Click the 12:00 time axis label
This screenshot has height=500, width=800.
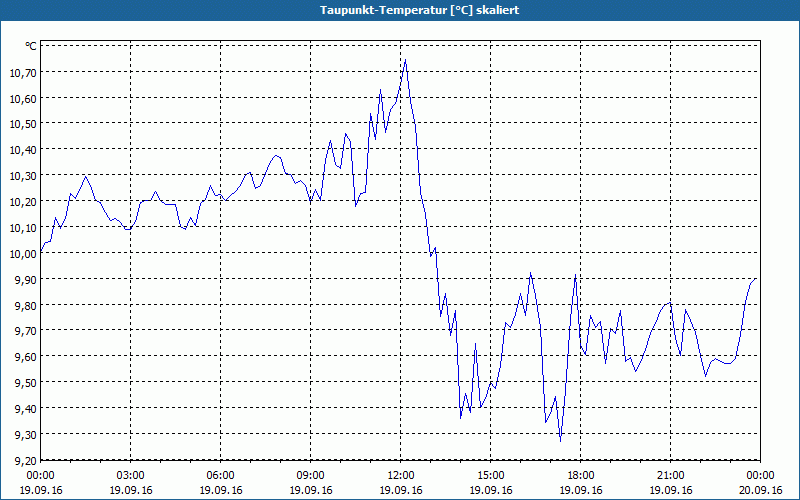(401, 476)
